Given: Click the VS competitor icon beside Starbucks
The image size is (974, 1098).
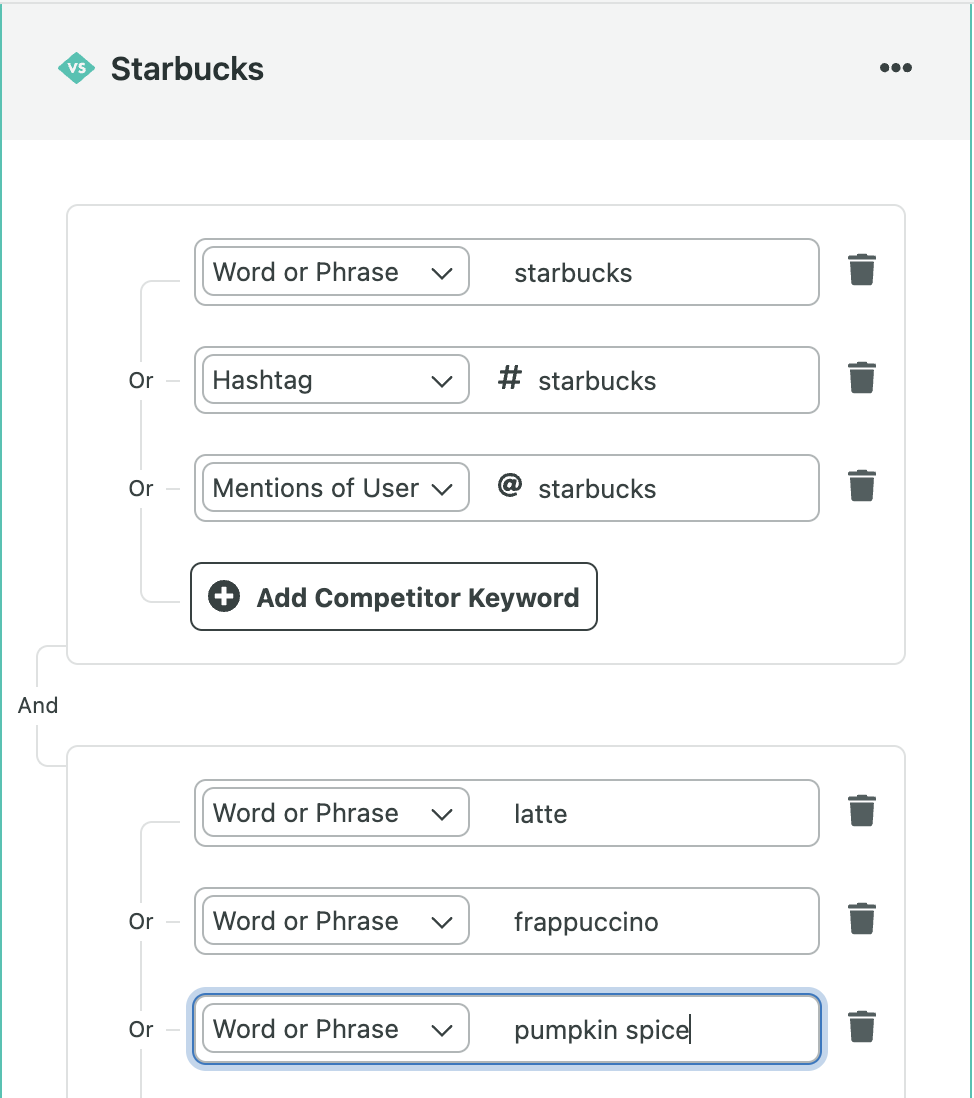Looking at the screenshot, I should (76, 69).
